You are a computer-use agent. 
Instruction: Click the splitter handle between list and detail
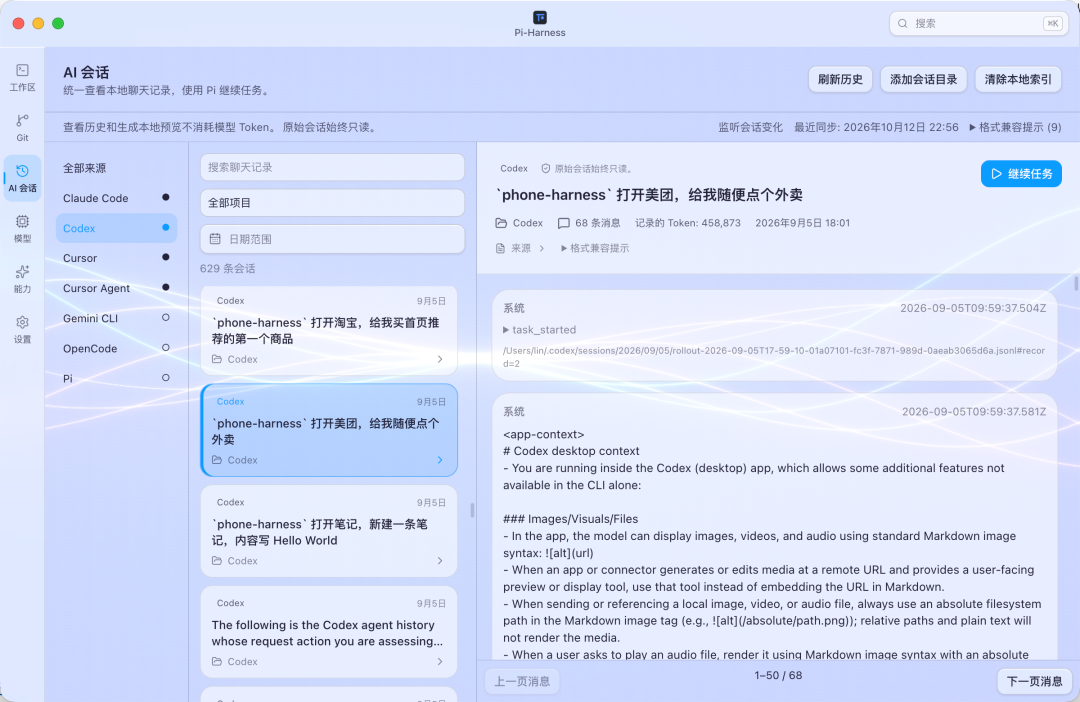(x=472, y=510)
